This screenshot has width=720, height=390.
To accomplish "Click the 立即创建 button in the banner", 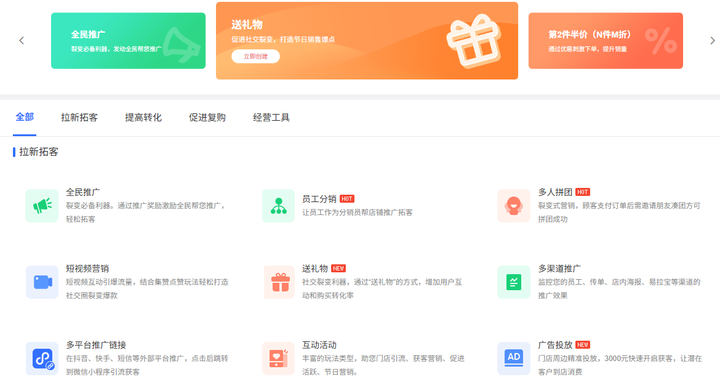I will [x=255, y=56].
